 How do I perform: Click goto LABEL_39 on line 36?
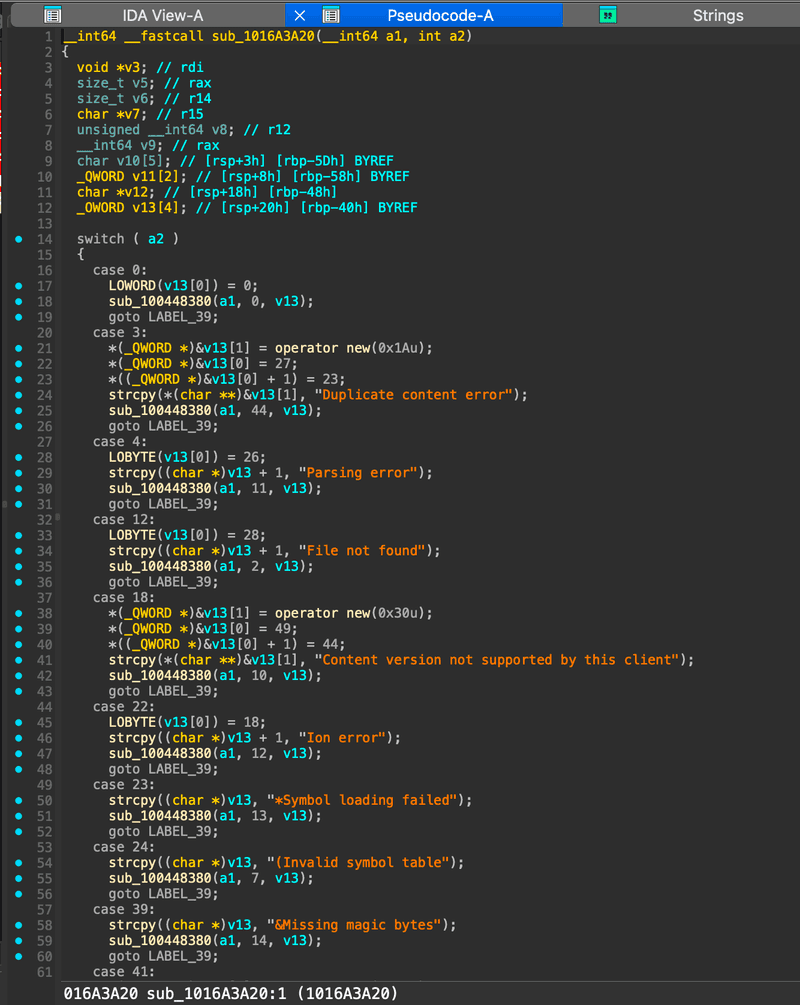point(163,582)
